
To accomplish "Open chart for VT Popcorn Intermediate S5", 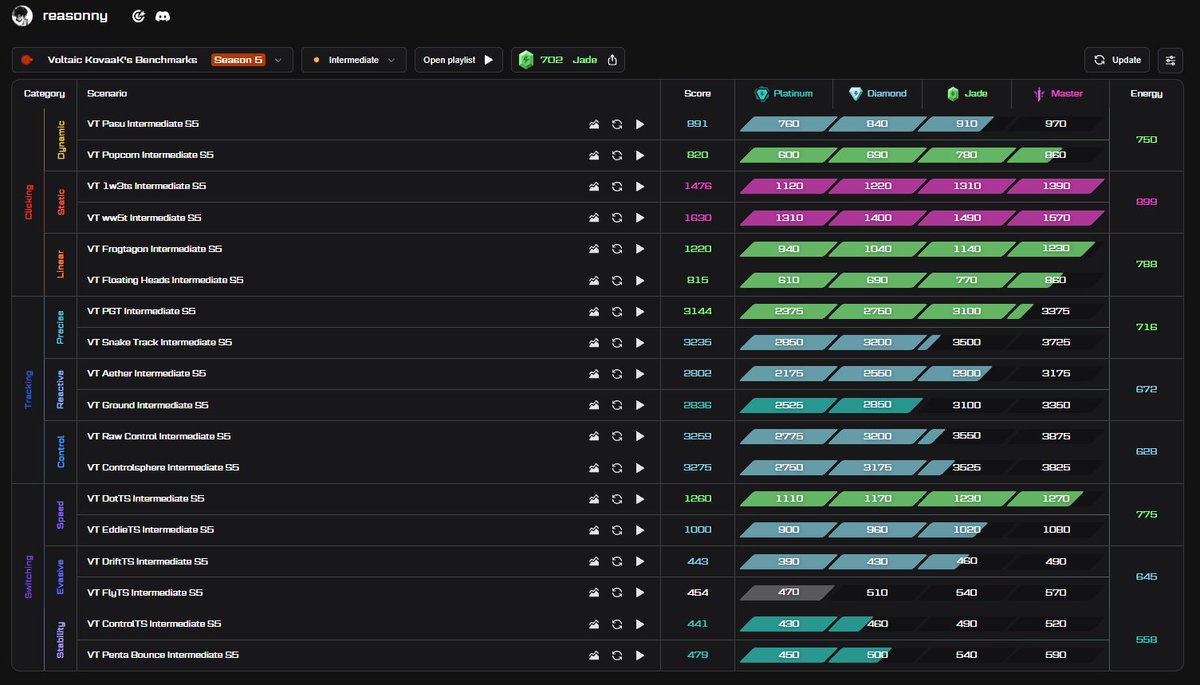I will (594, 155).
